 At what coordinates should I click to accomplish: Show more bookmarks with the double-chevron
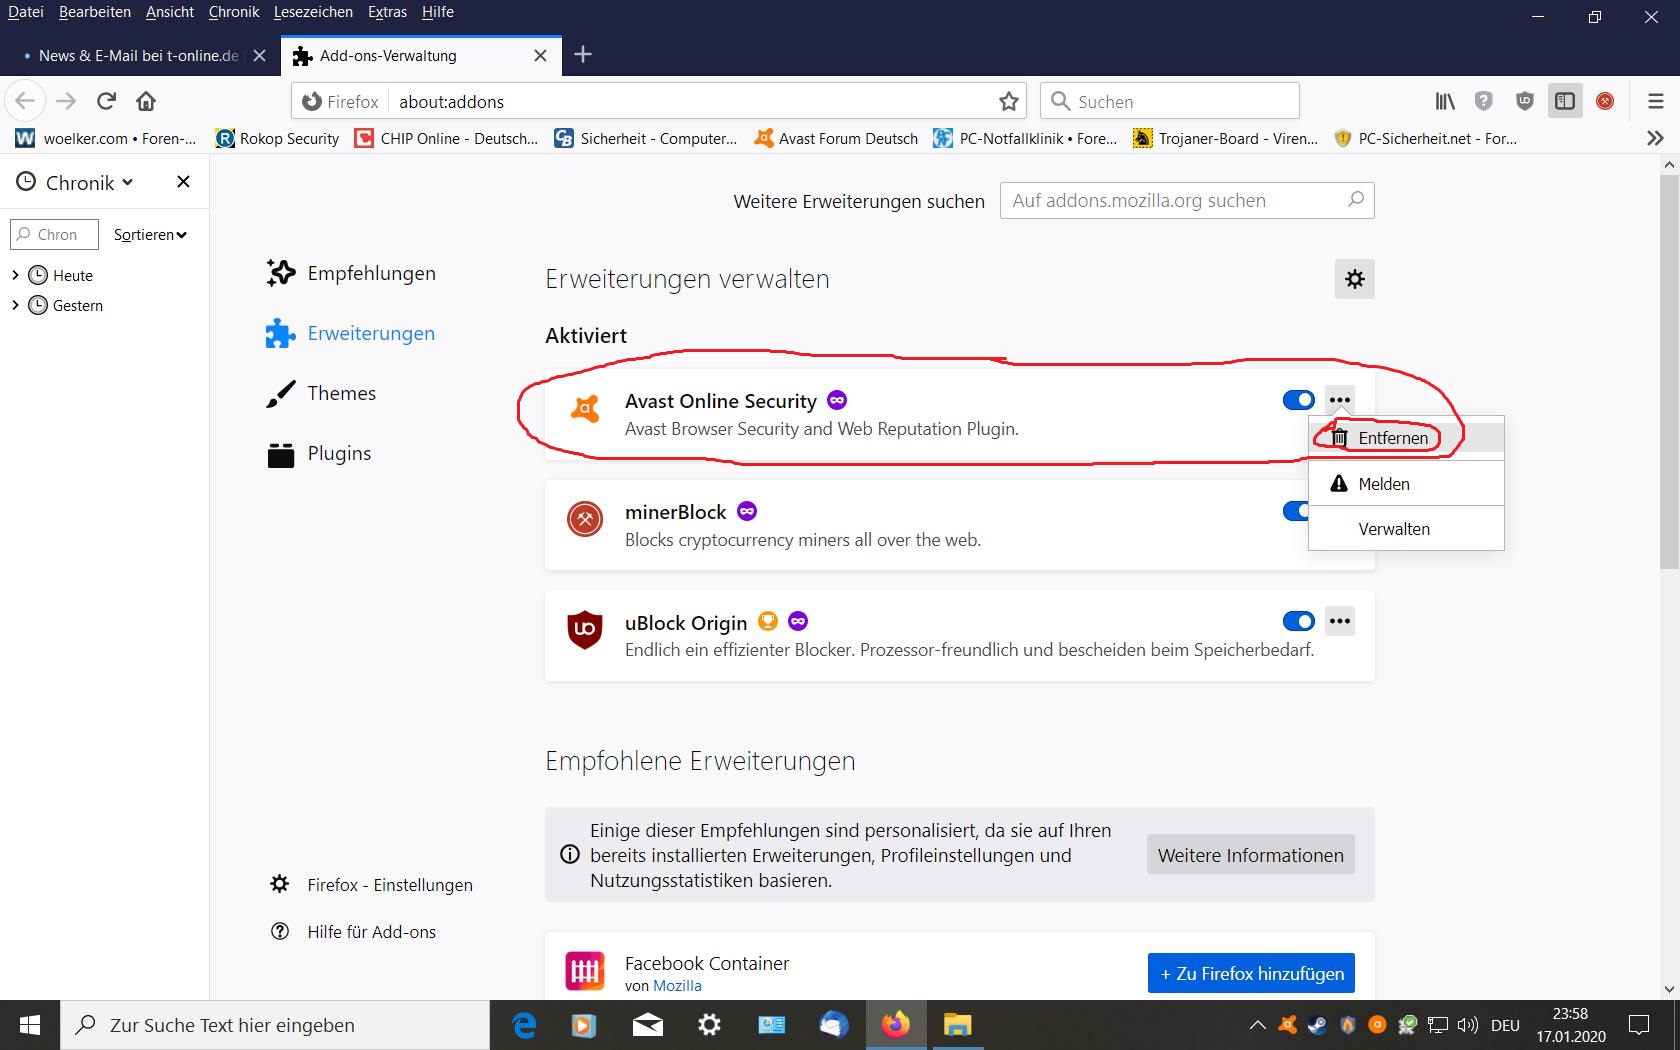[x=1655, y=138]
